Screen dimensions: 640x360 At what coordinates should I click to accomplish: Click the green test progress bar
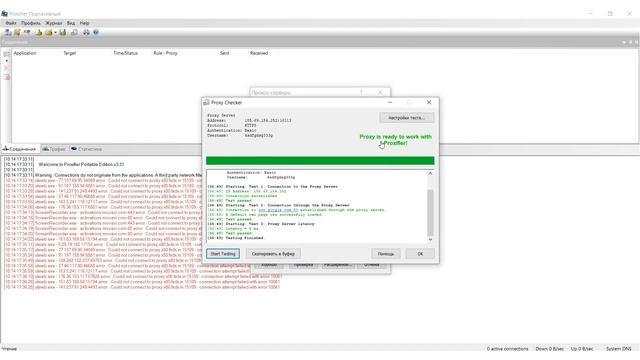click(x=320, y=160)
